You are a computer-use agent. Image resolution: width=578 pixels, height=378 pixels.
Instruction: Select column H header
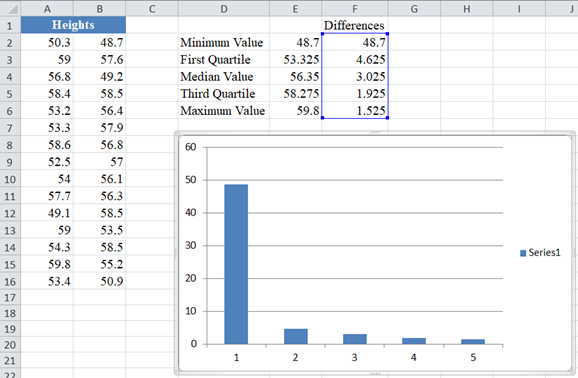[x=467, y=8]
